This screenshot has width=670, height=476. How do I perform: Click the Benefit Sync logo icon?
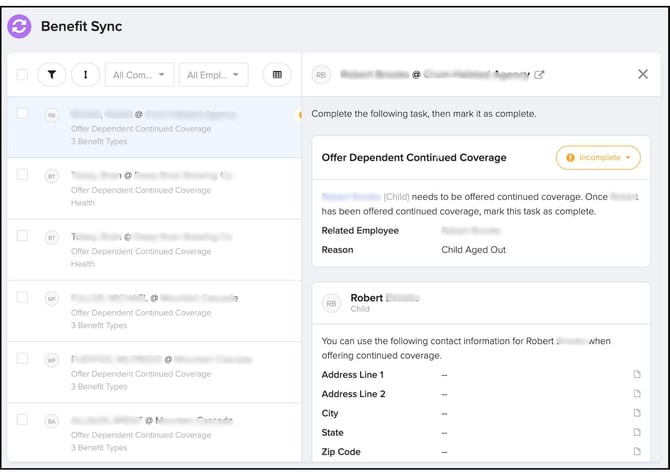[19, 26]
